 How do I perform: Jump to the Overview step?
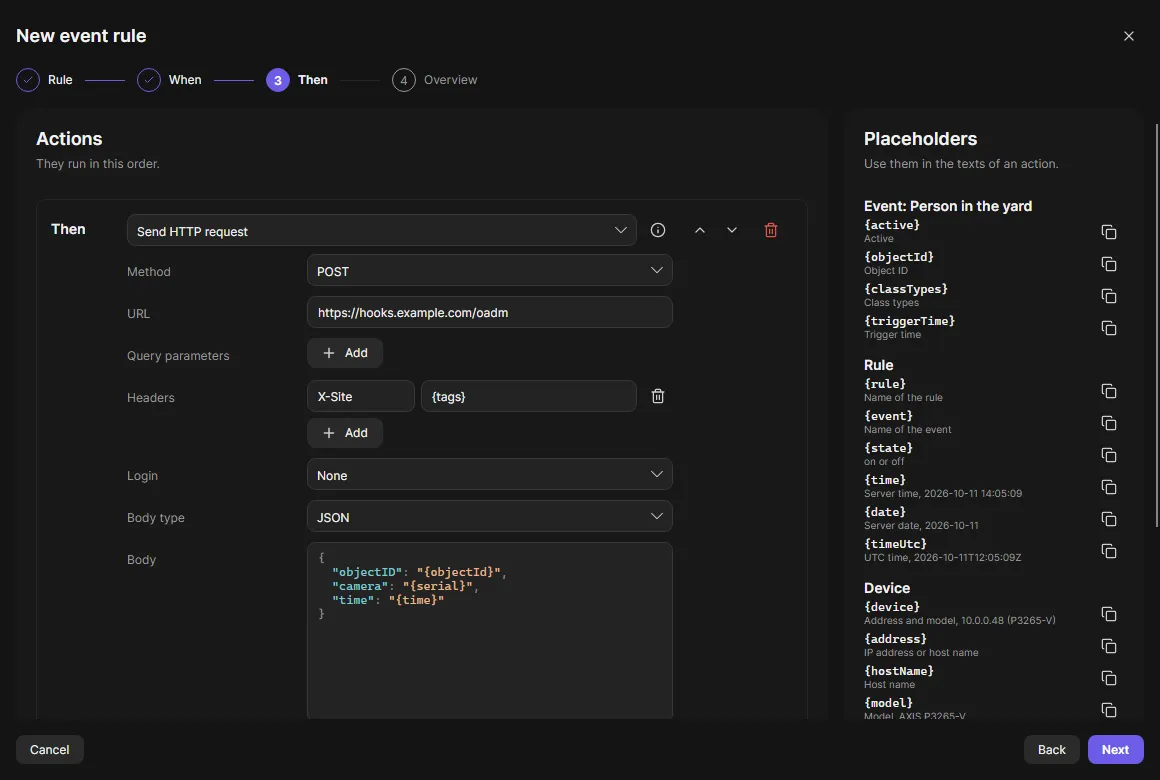coord(435,80)
